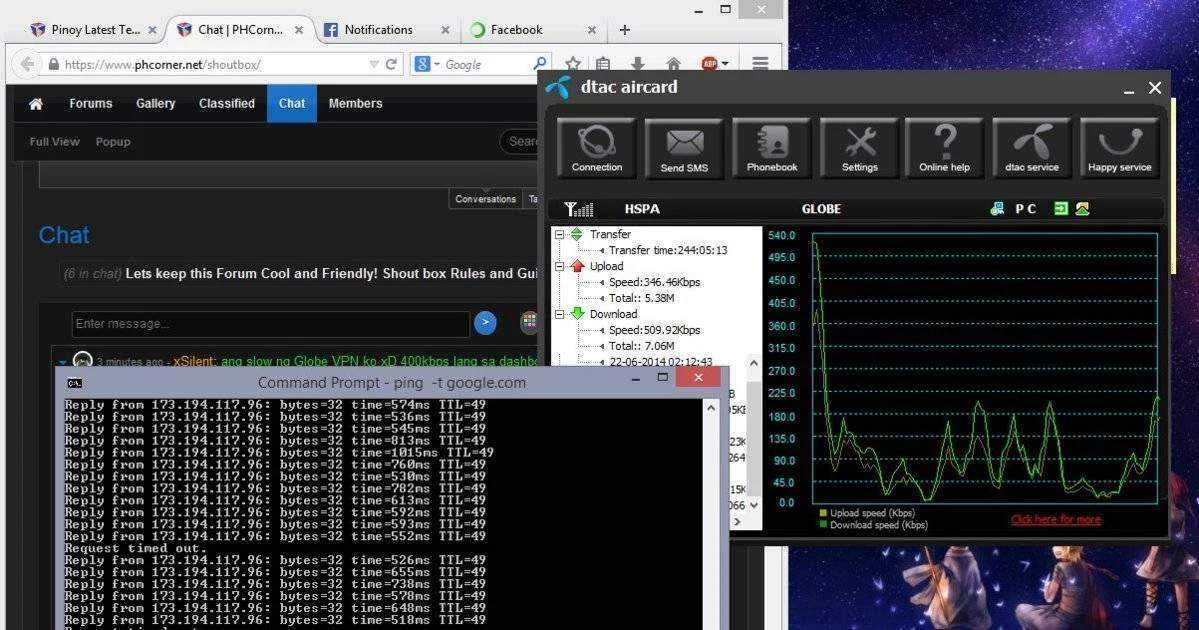
Task: Open the Connection panel in dtac aircard
Action: (x=596, y=148)
